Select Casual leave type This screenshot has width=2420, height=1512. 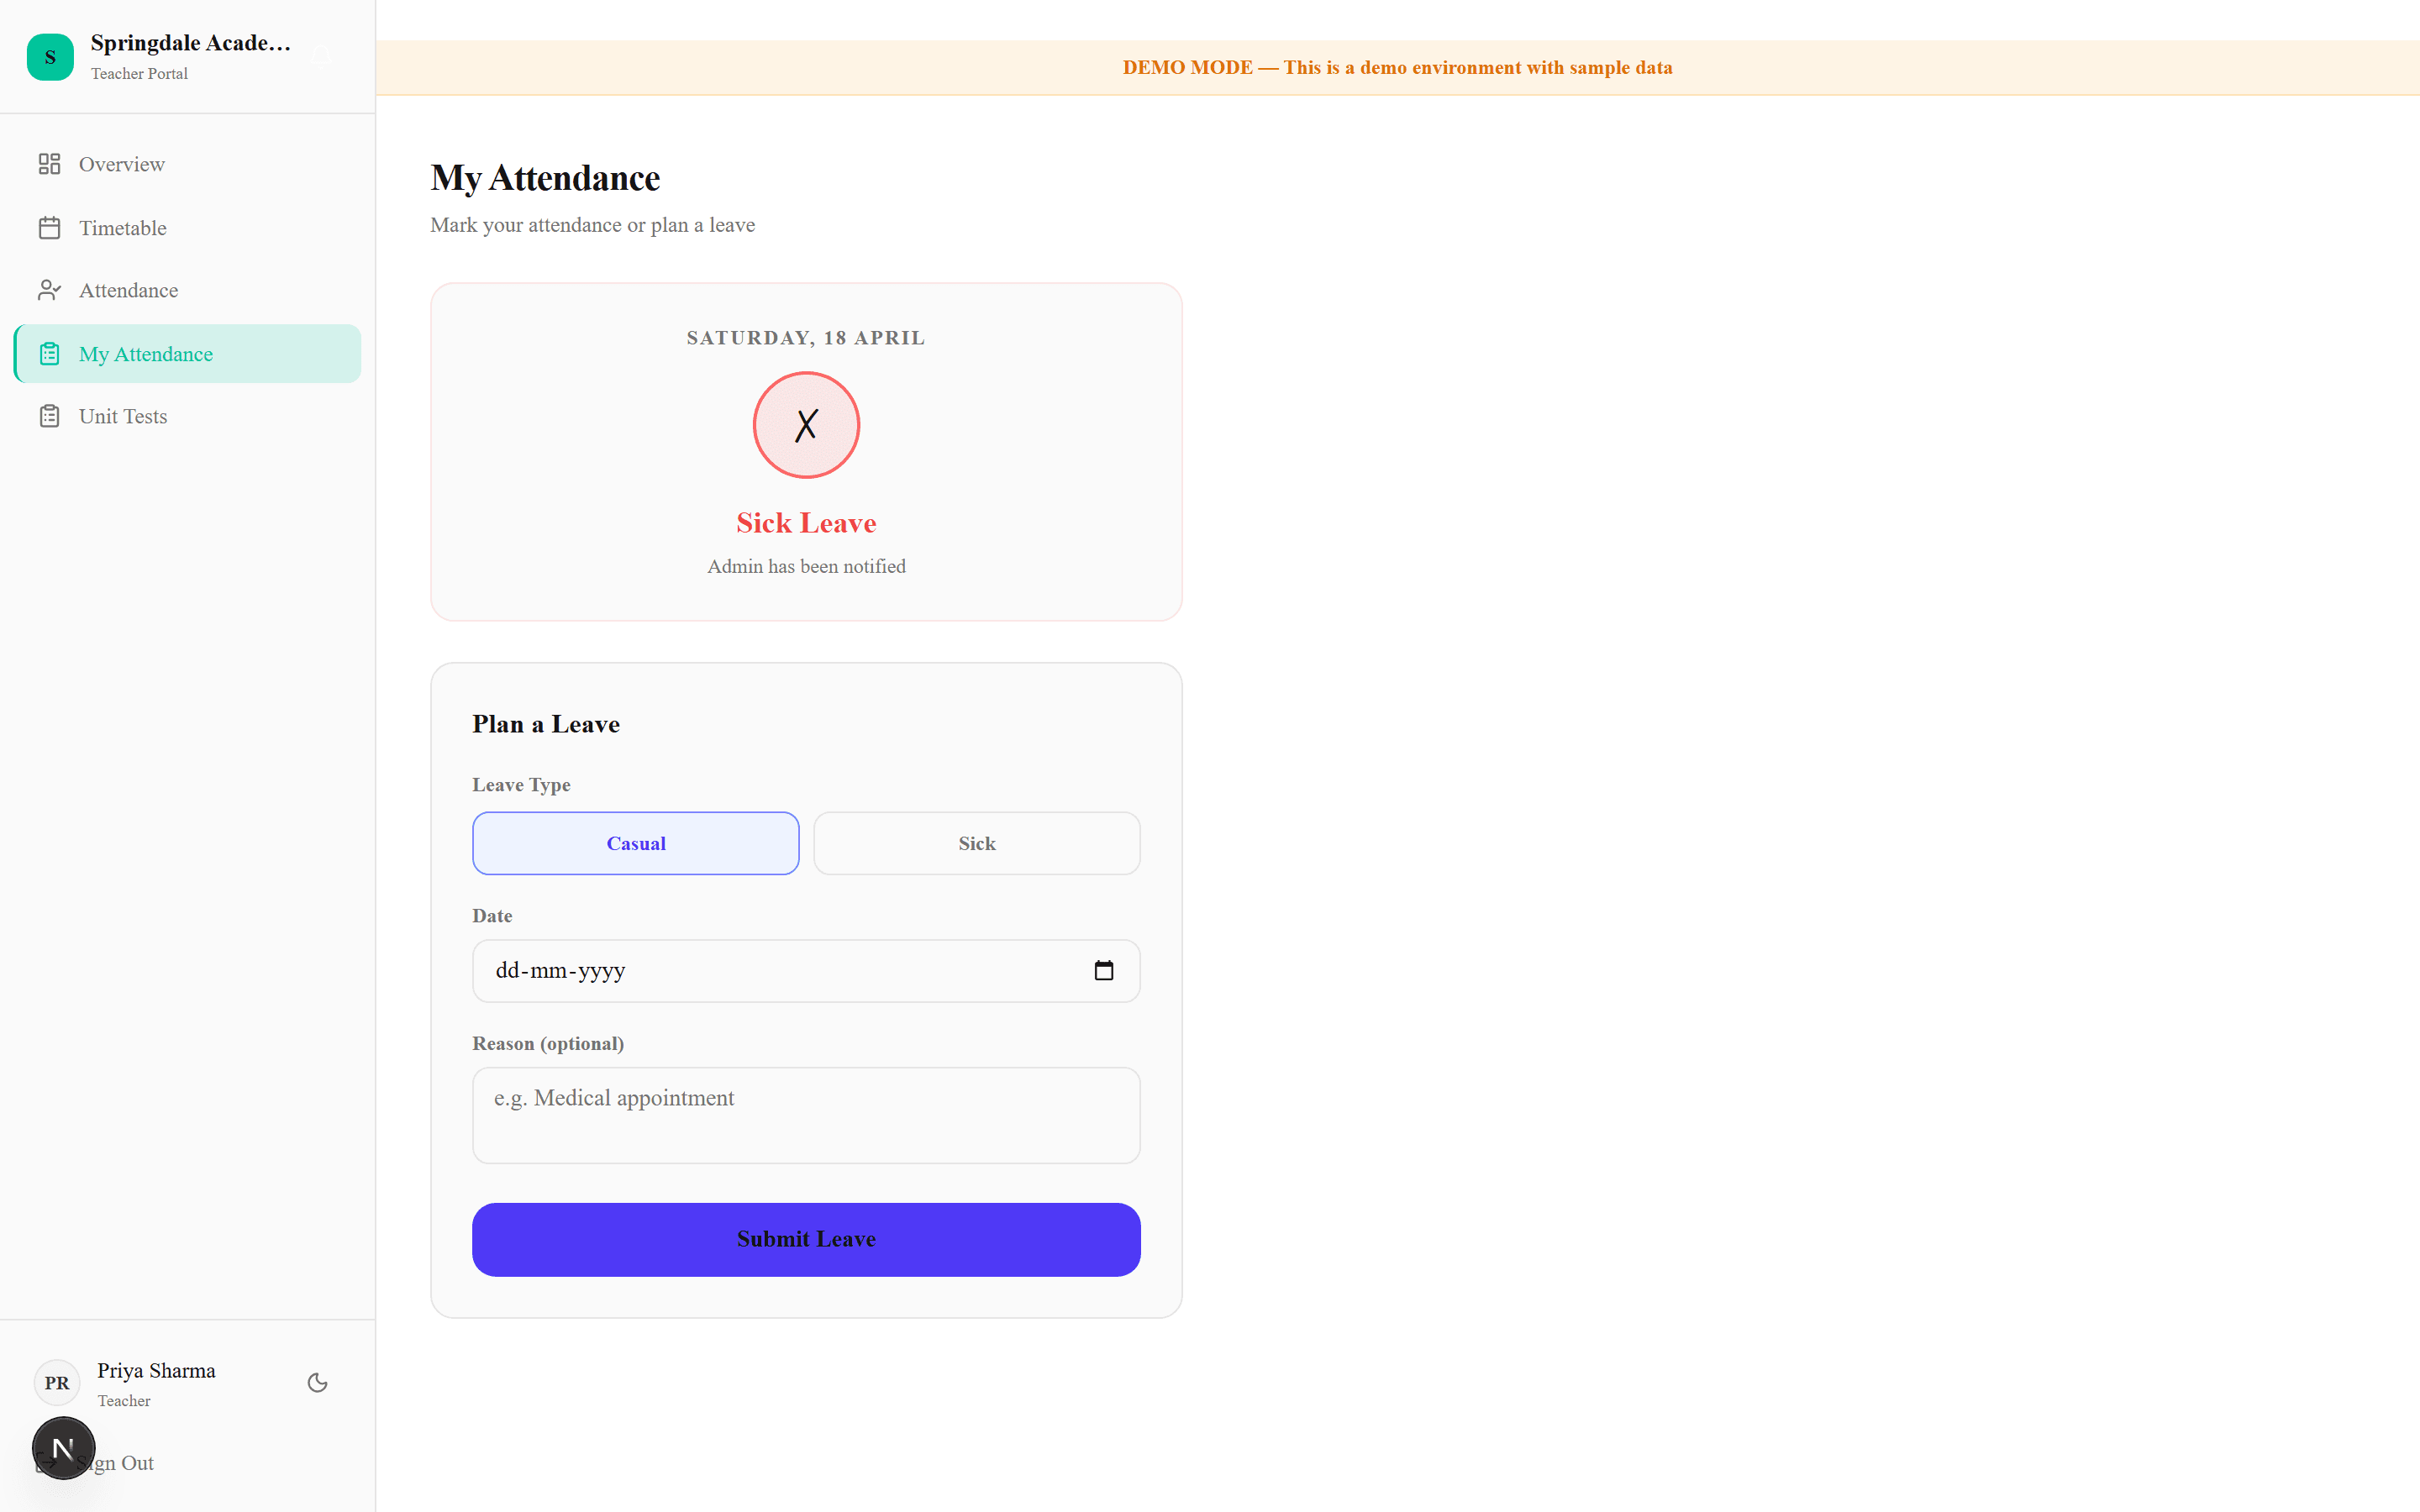635,843
